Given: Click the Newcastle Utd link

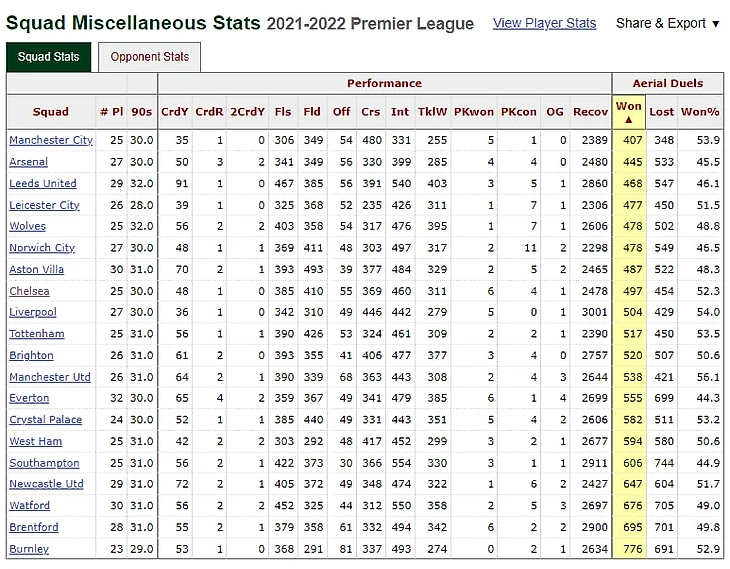Looking at the screenshot, I should (46, 484).
